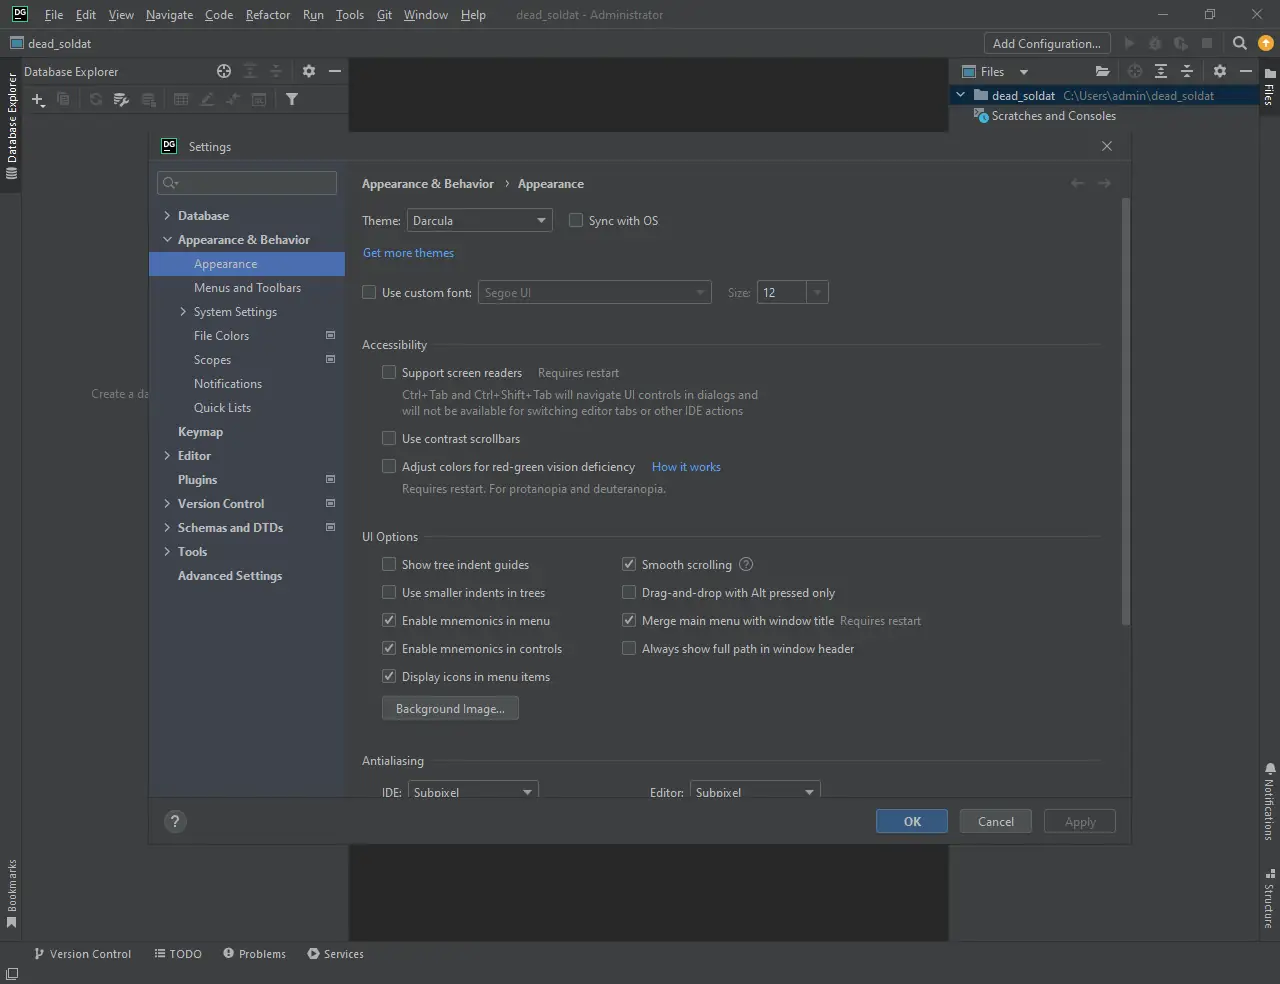Open the Navigate menu

(169, 15)
